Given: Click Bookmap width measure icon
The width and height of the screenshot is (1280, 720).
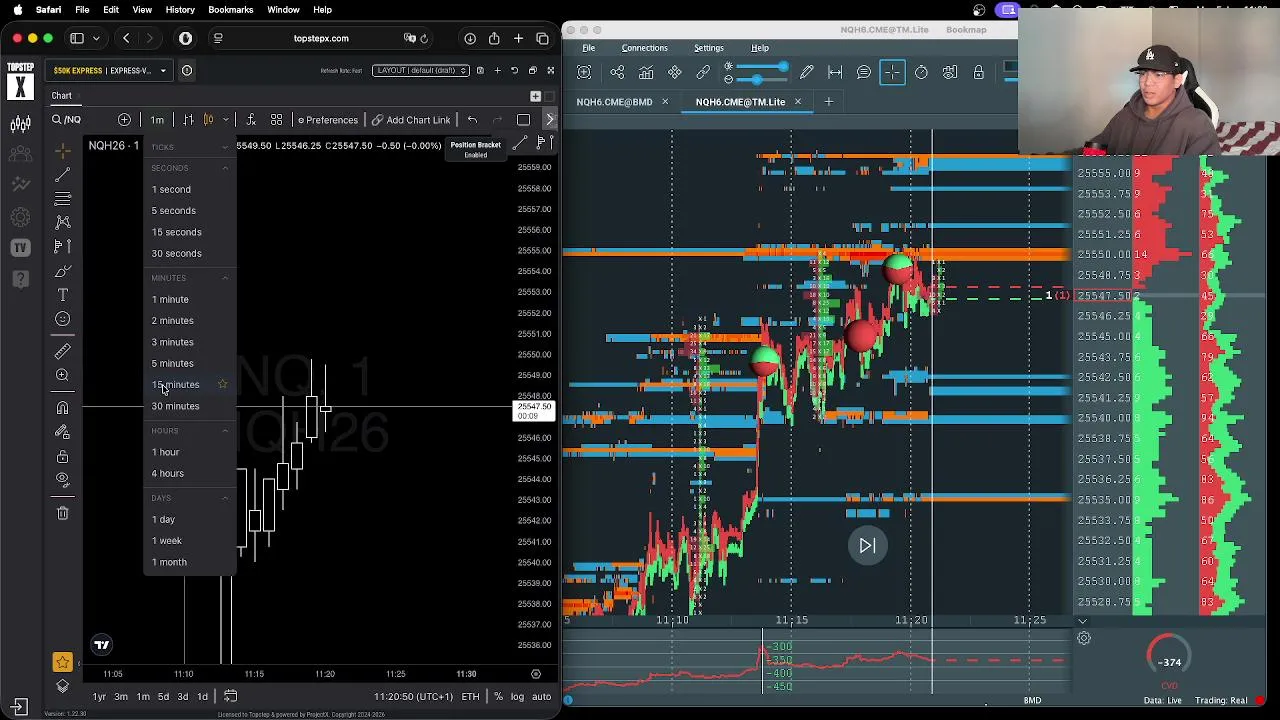Looking at the screenshot, I should coord(835,72).
